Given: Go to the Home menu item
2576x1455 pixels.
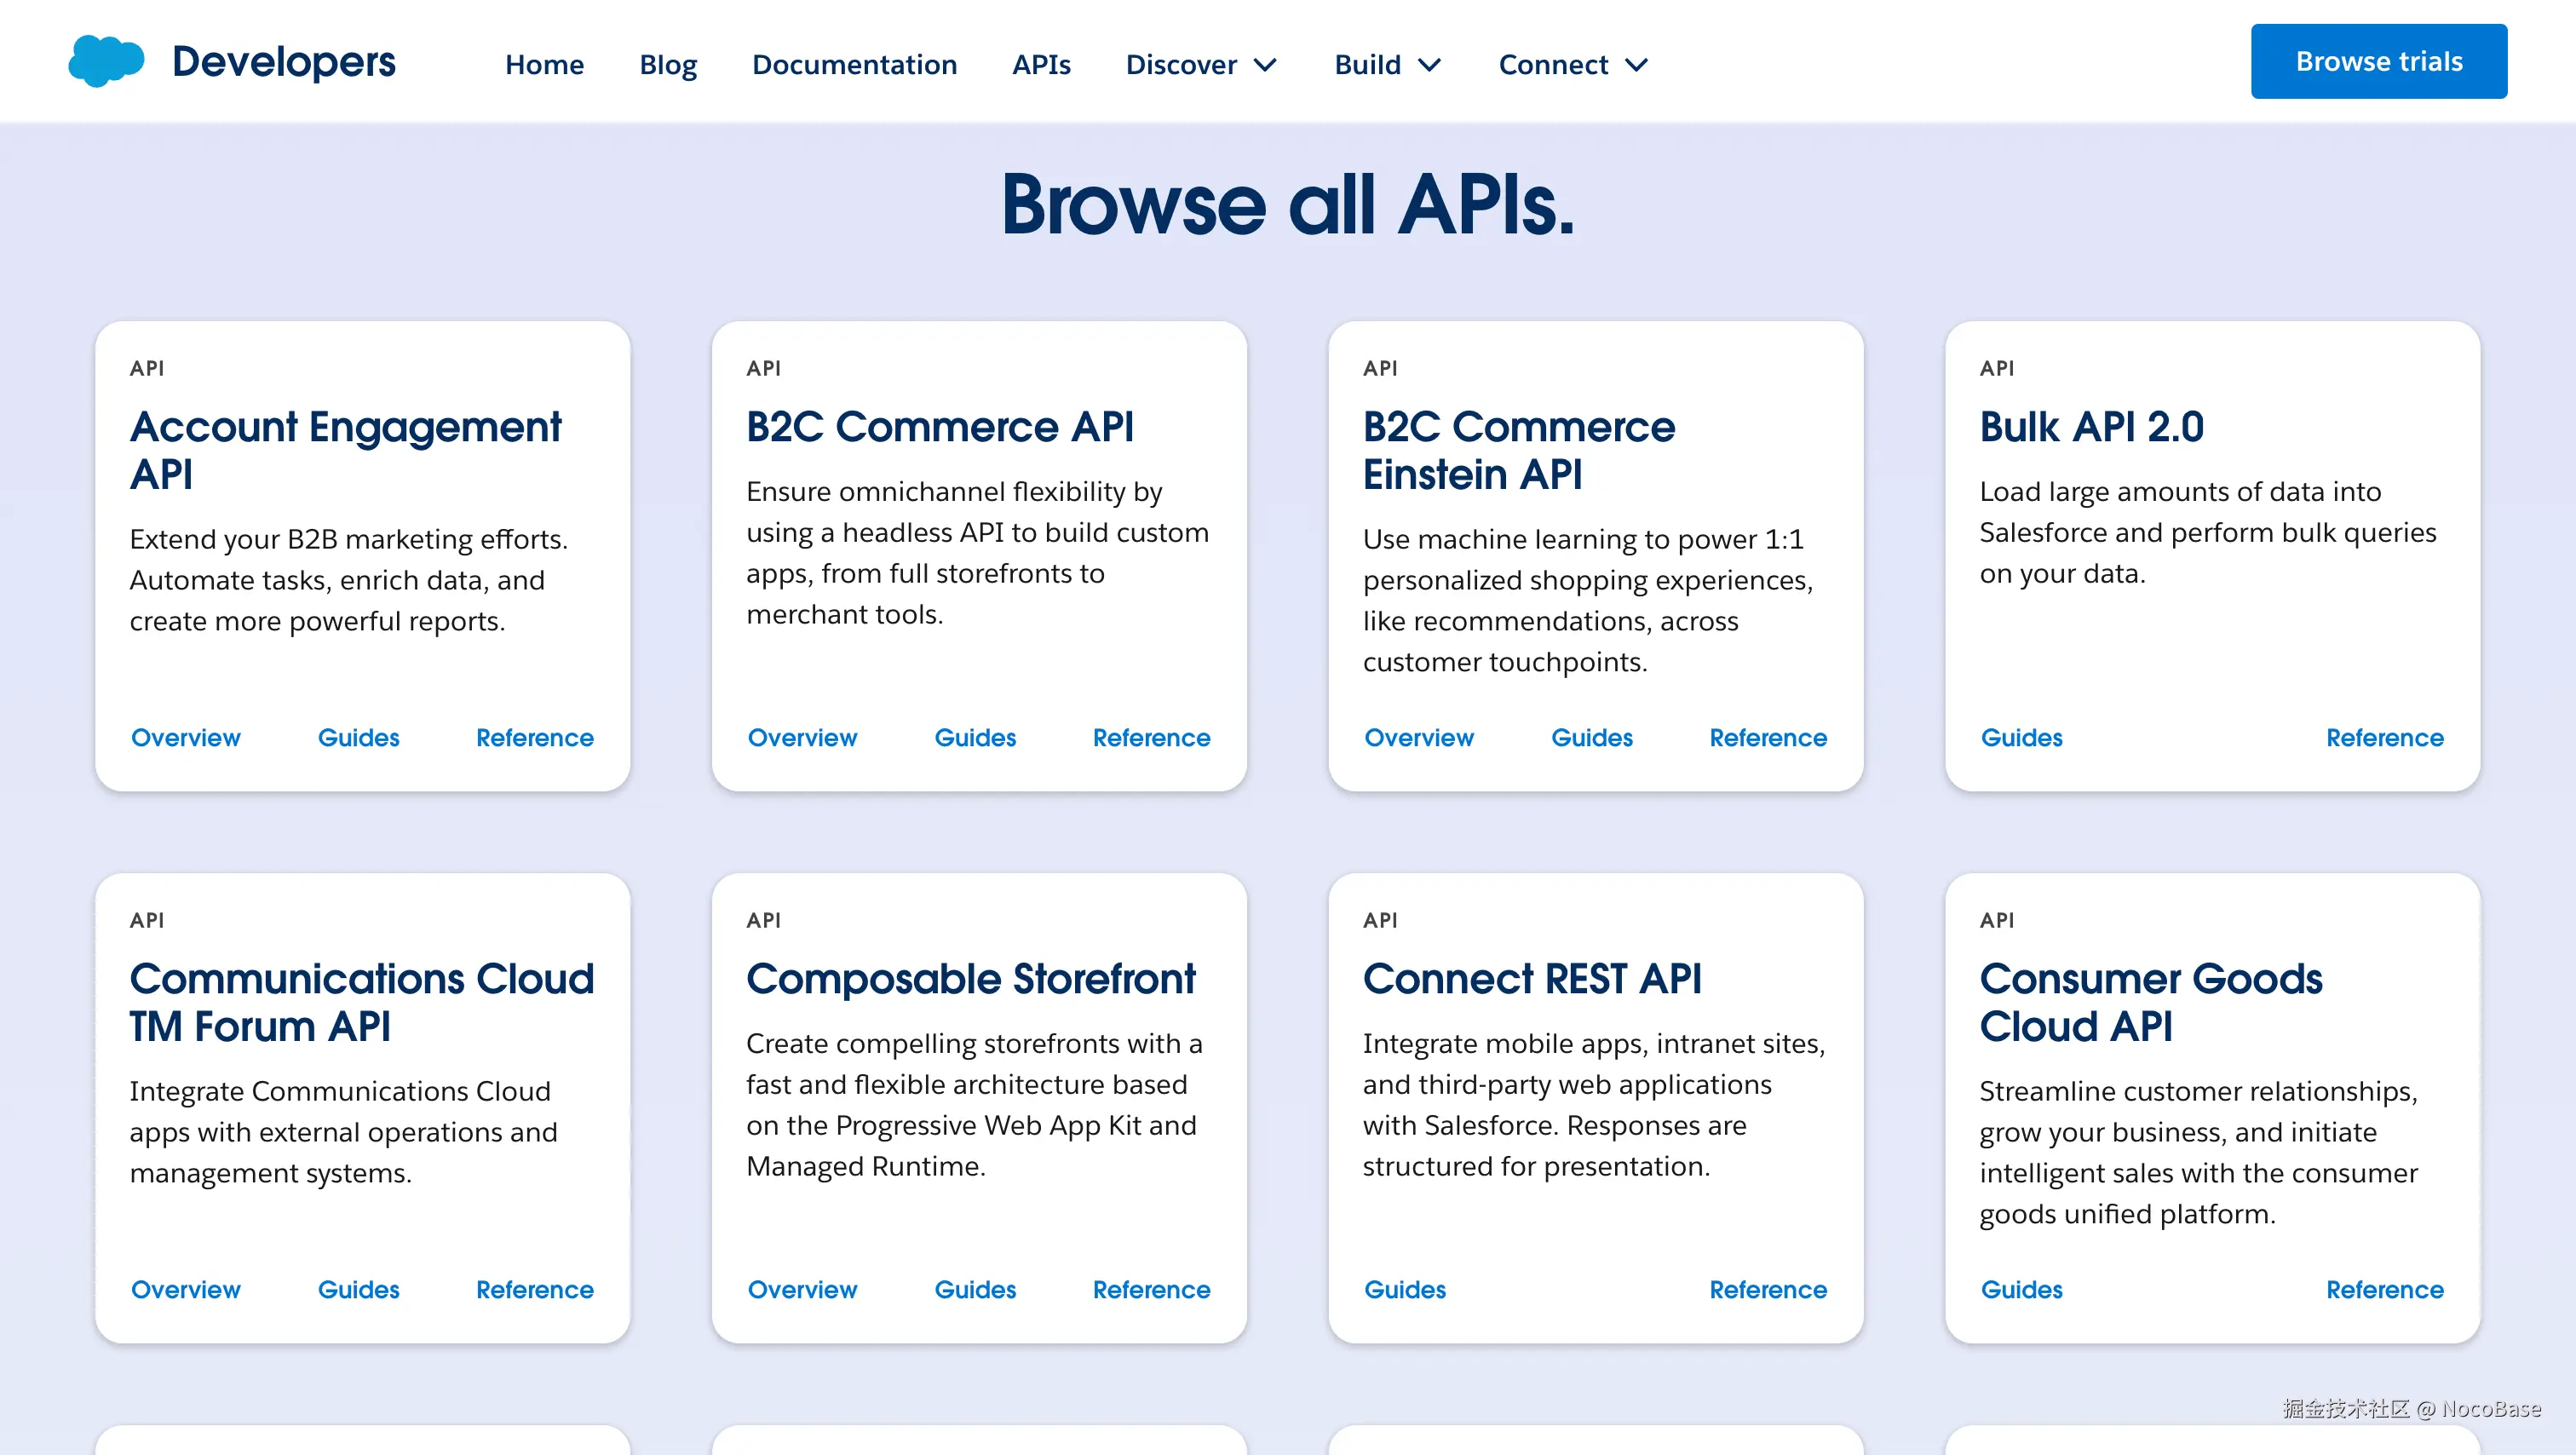Looking at the screenshot, I should click(x=545, y=64).
